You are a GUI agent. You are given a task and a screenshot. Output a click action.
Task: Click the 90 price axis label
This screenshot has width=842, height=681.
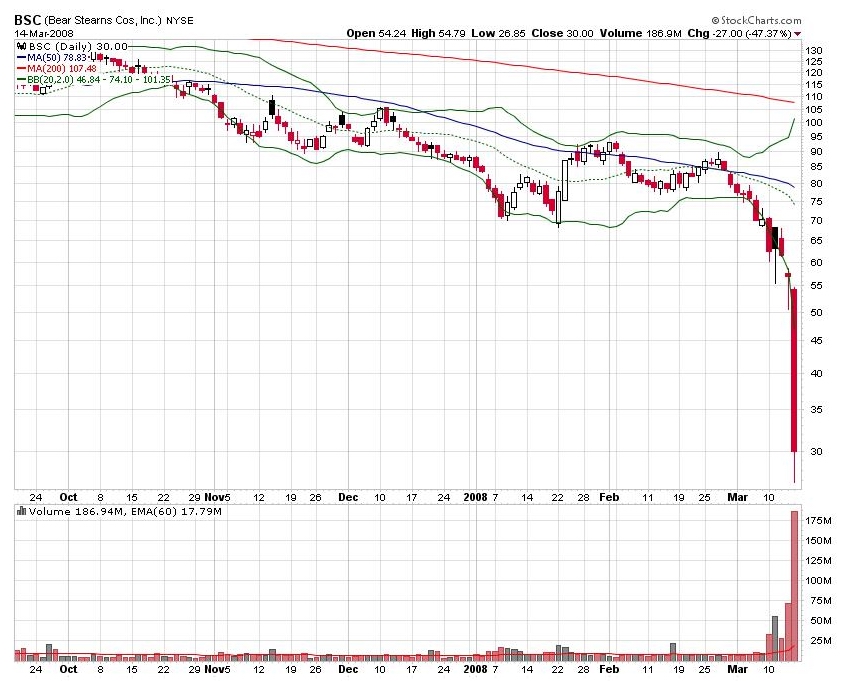point(816,152)
